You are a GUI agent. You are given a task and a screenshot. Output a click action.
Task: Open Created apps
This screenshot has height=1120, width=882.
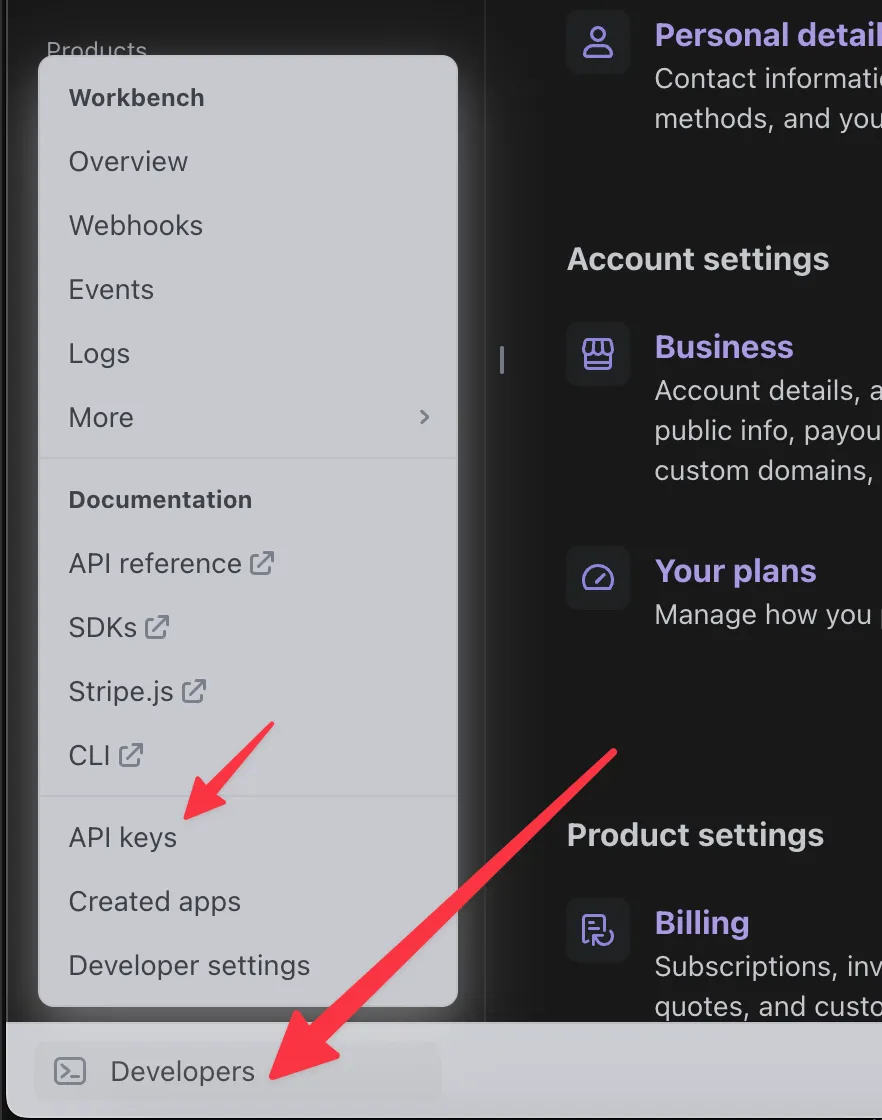pos(154,901)
